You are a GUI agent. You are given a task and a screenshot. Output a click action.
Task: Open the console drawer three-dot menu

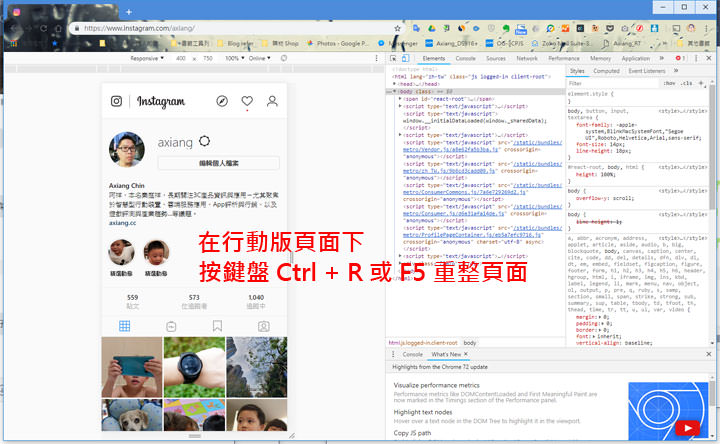[393, 354]
